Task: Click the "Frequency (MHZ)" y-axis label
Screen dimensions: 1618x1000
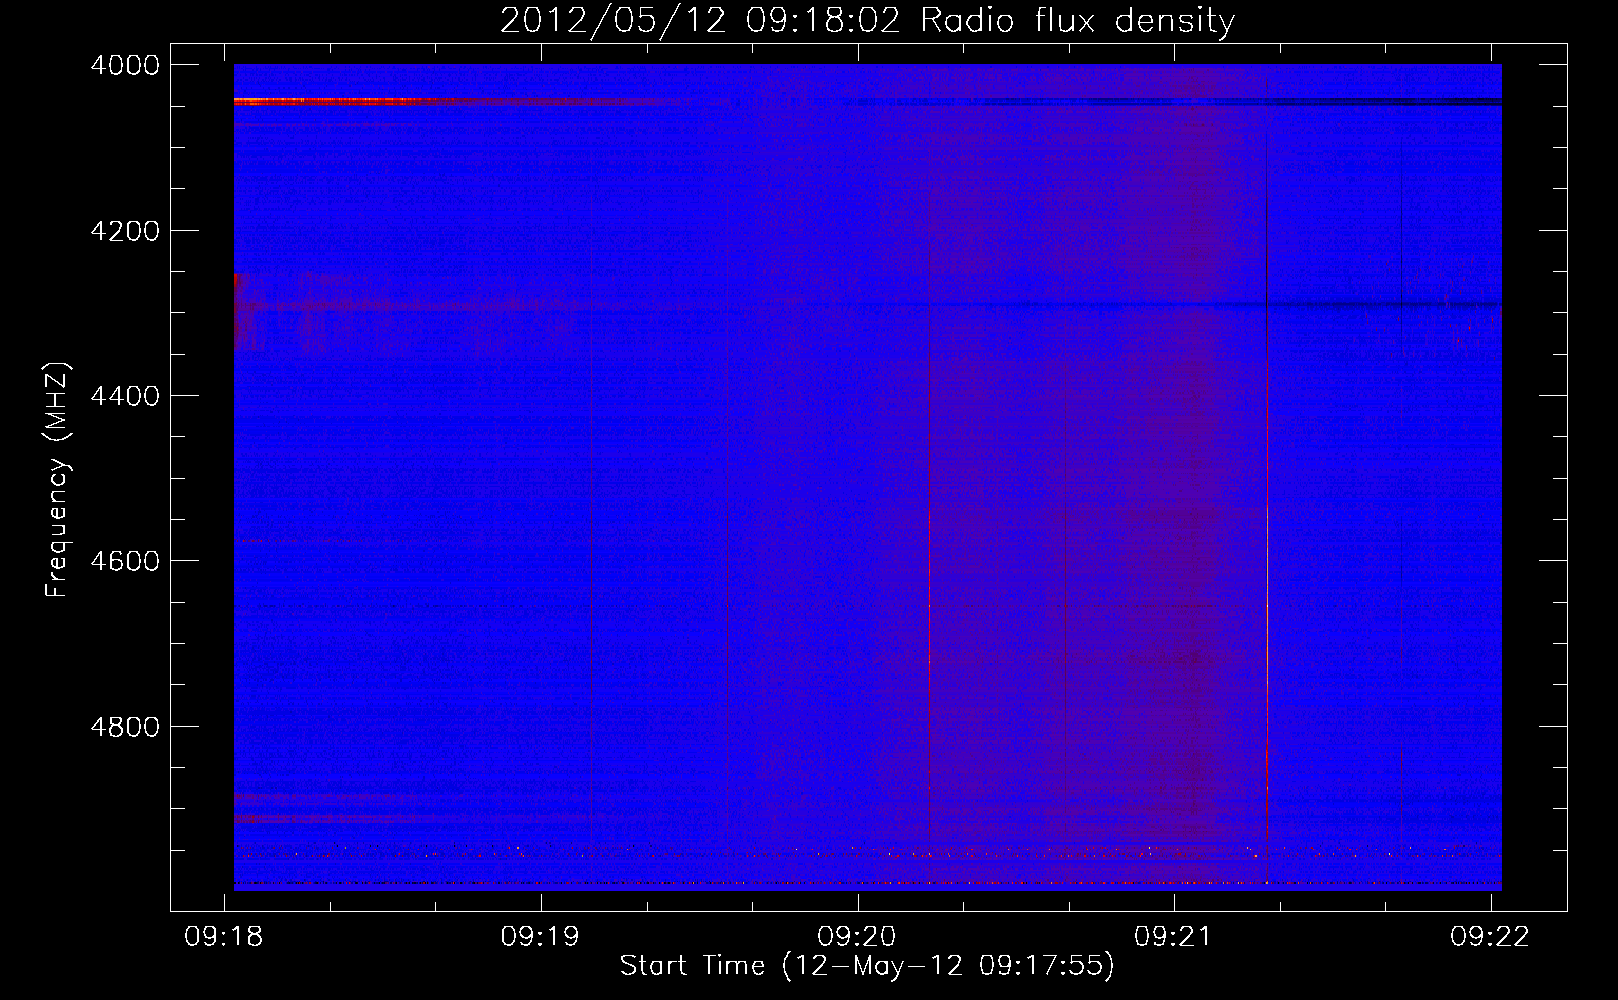Action: click(58, 480)
